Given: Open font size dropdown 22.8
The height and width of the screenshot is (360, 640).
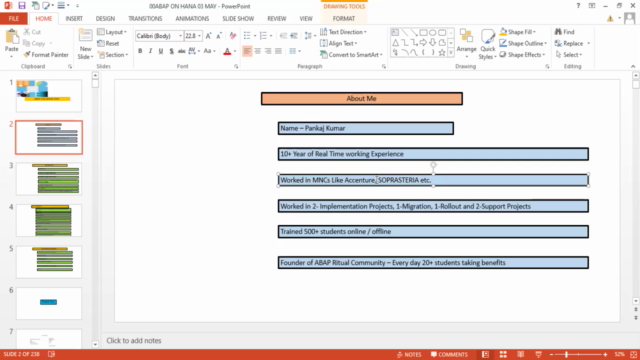Looking at the screenshot, I should point(199,36).
